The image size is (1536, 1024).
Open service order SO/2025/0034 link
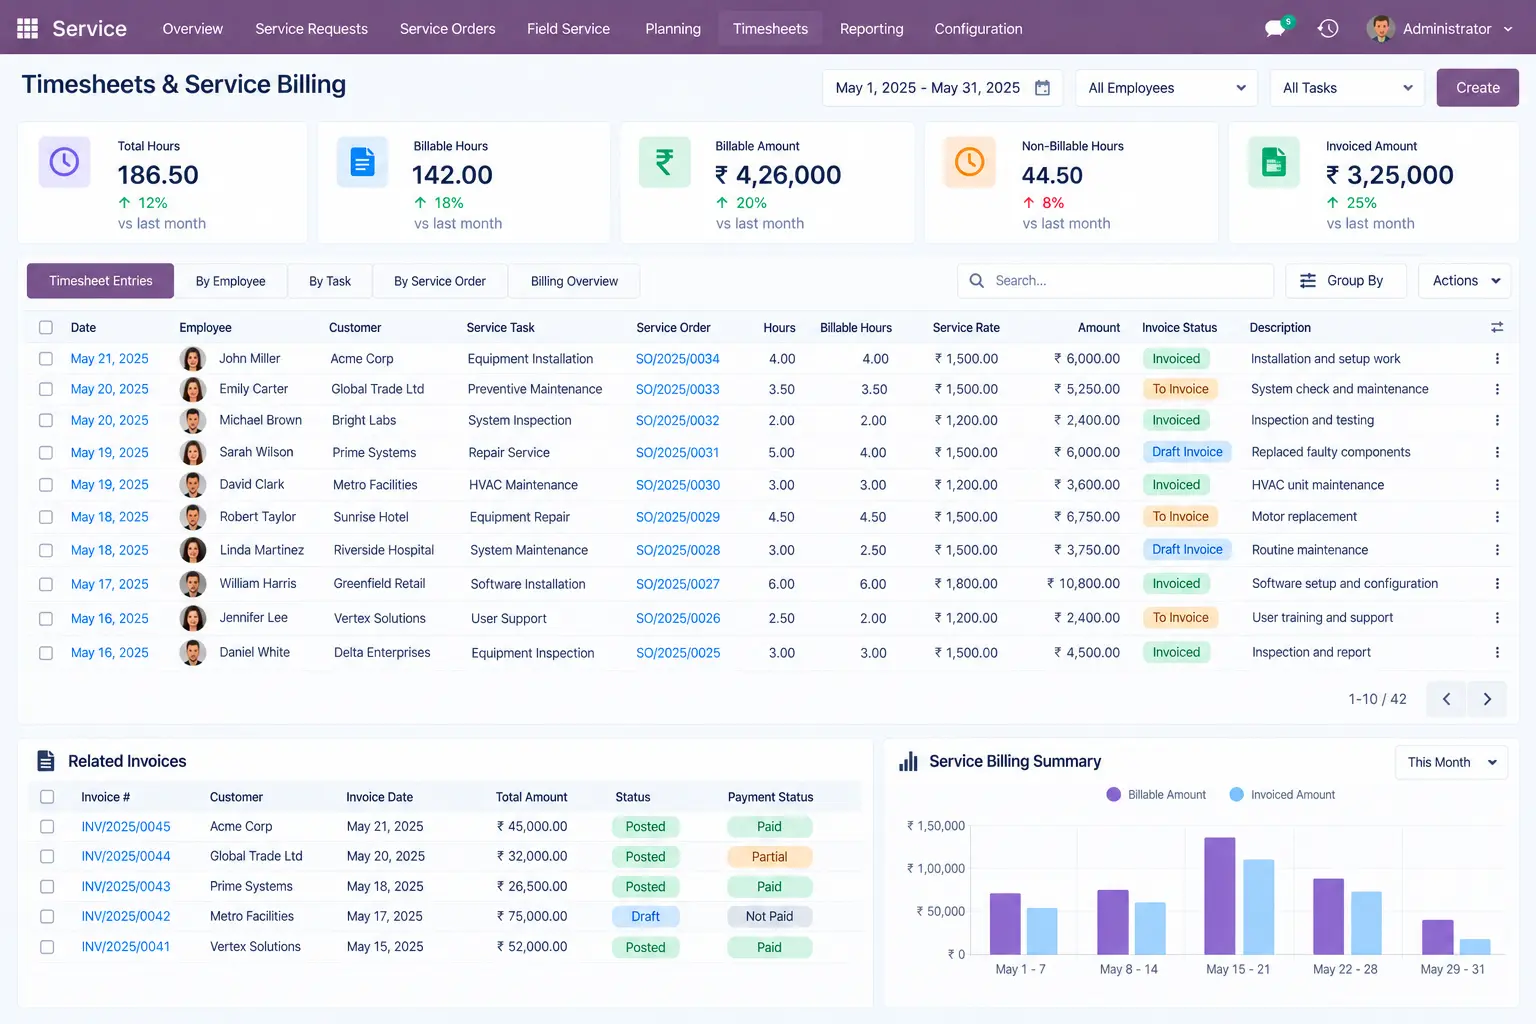(x=678, y=359)
